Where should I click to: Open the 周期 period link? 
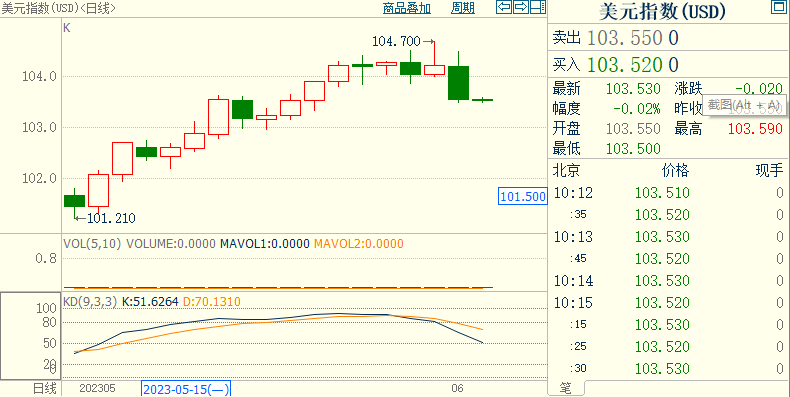click(x=463, y=8)
